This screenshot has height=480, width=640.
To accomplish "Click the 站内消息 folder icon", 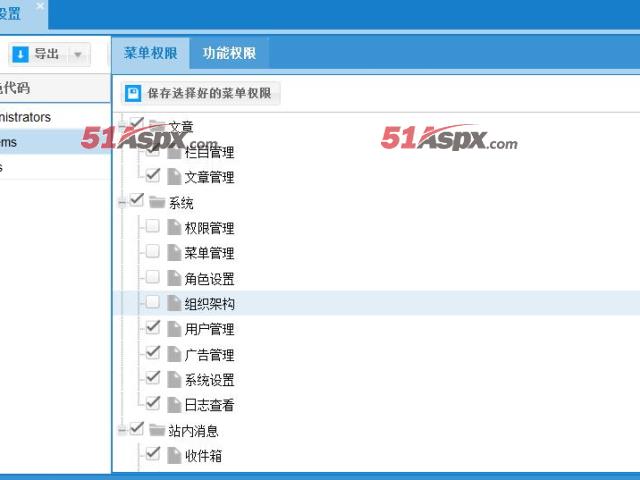I will [157, 430].
